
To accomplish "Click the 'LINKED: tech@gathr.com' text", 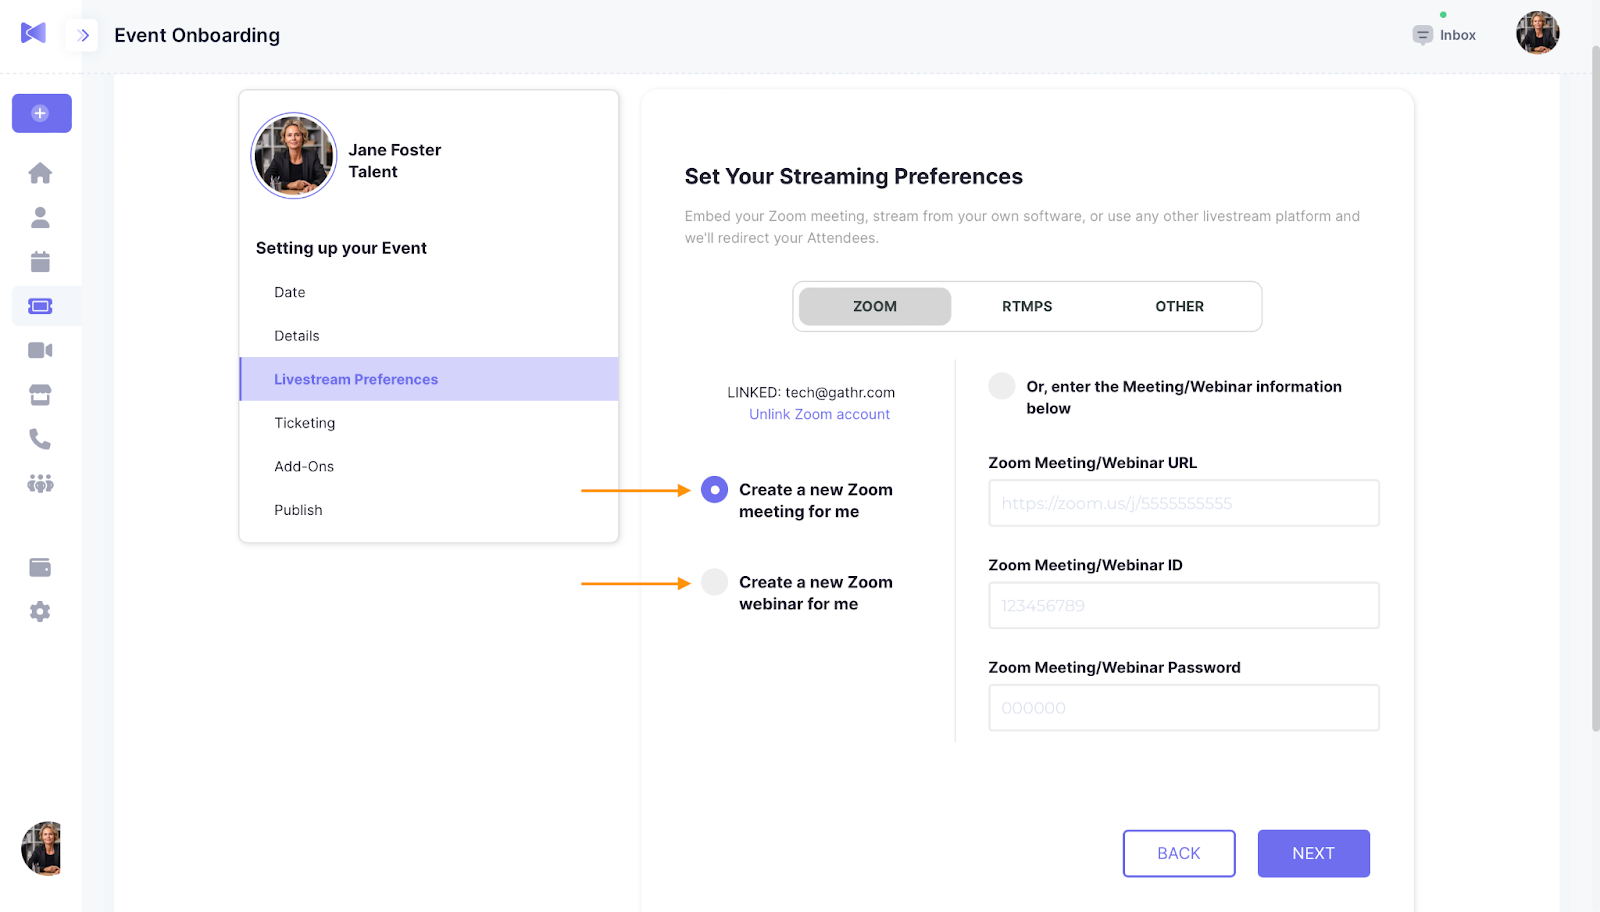I will click(x=811, y=392).
